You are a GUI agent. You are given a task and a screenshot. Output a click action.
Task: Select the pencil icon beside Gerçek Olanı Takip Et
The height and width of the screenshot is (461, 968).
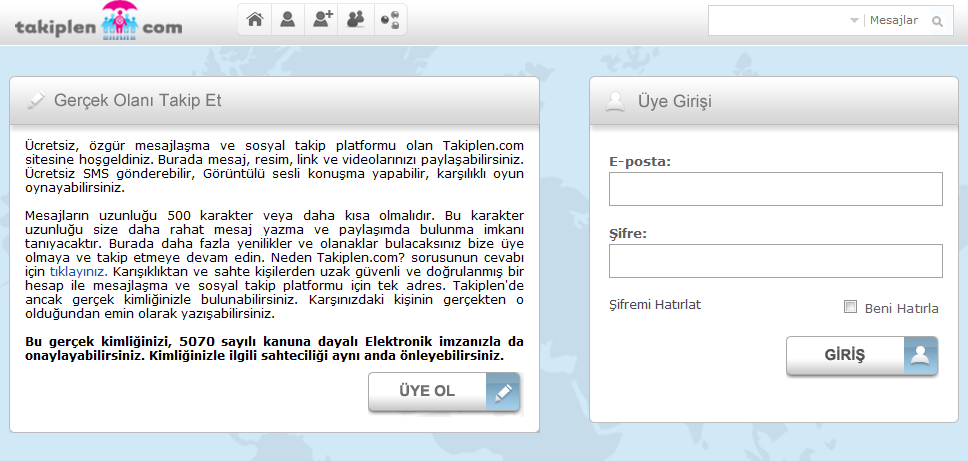[x=37, y=101]
